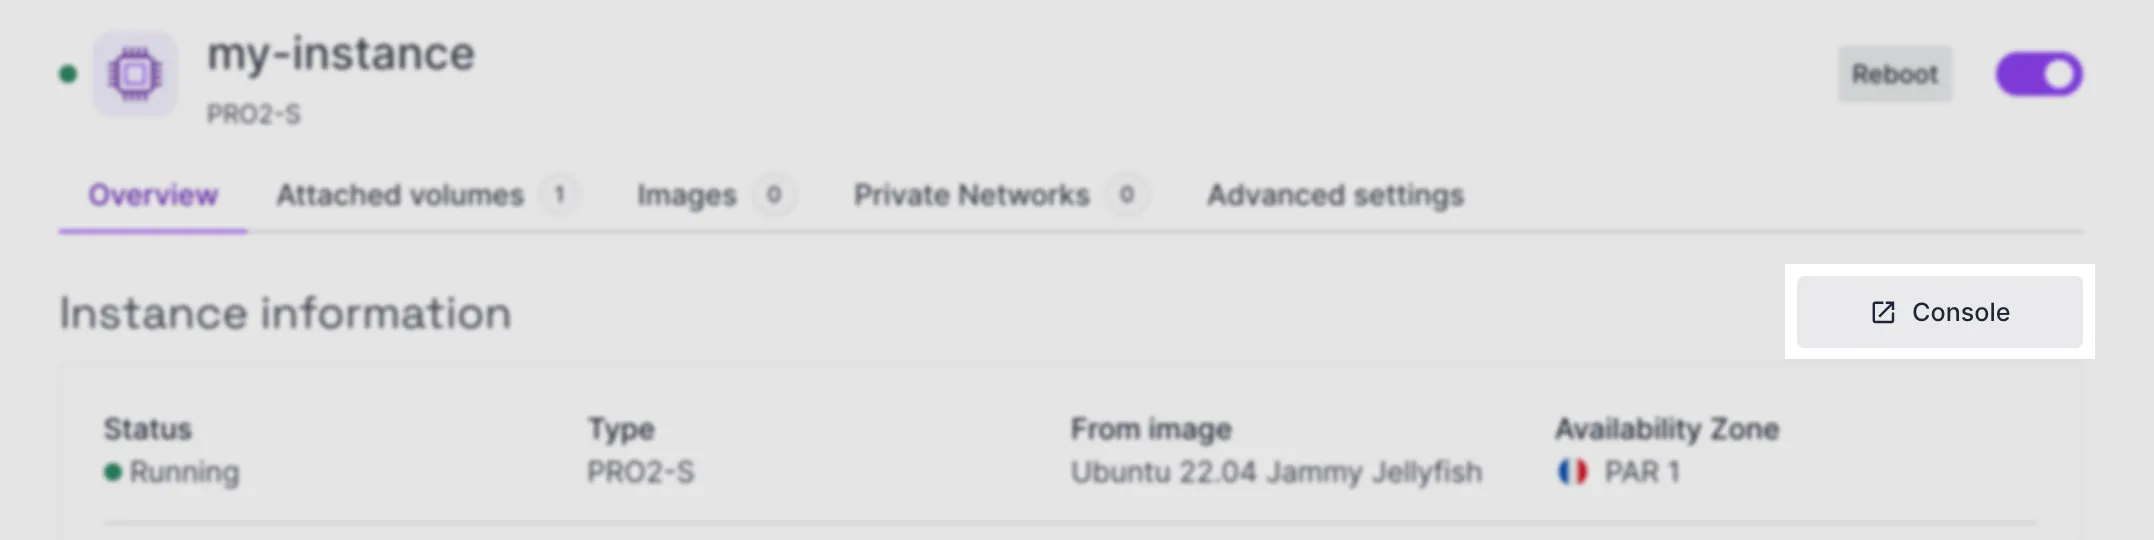Click the French flag icon
The height and width of the screenshot is (540, 2154).
click(x=1572, y=471)
